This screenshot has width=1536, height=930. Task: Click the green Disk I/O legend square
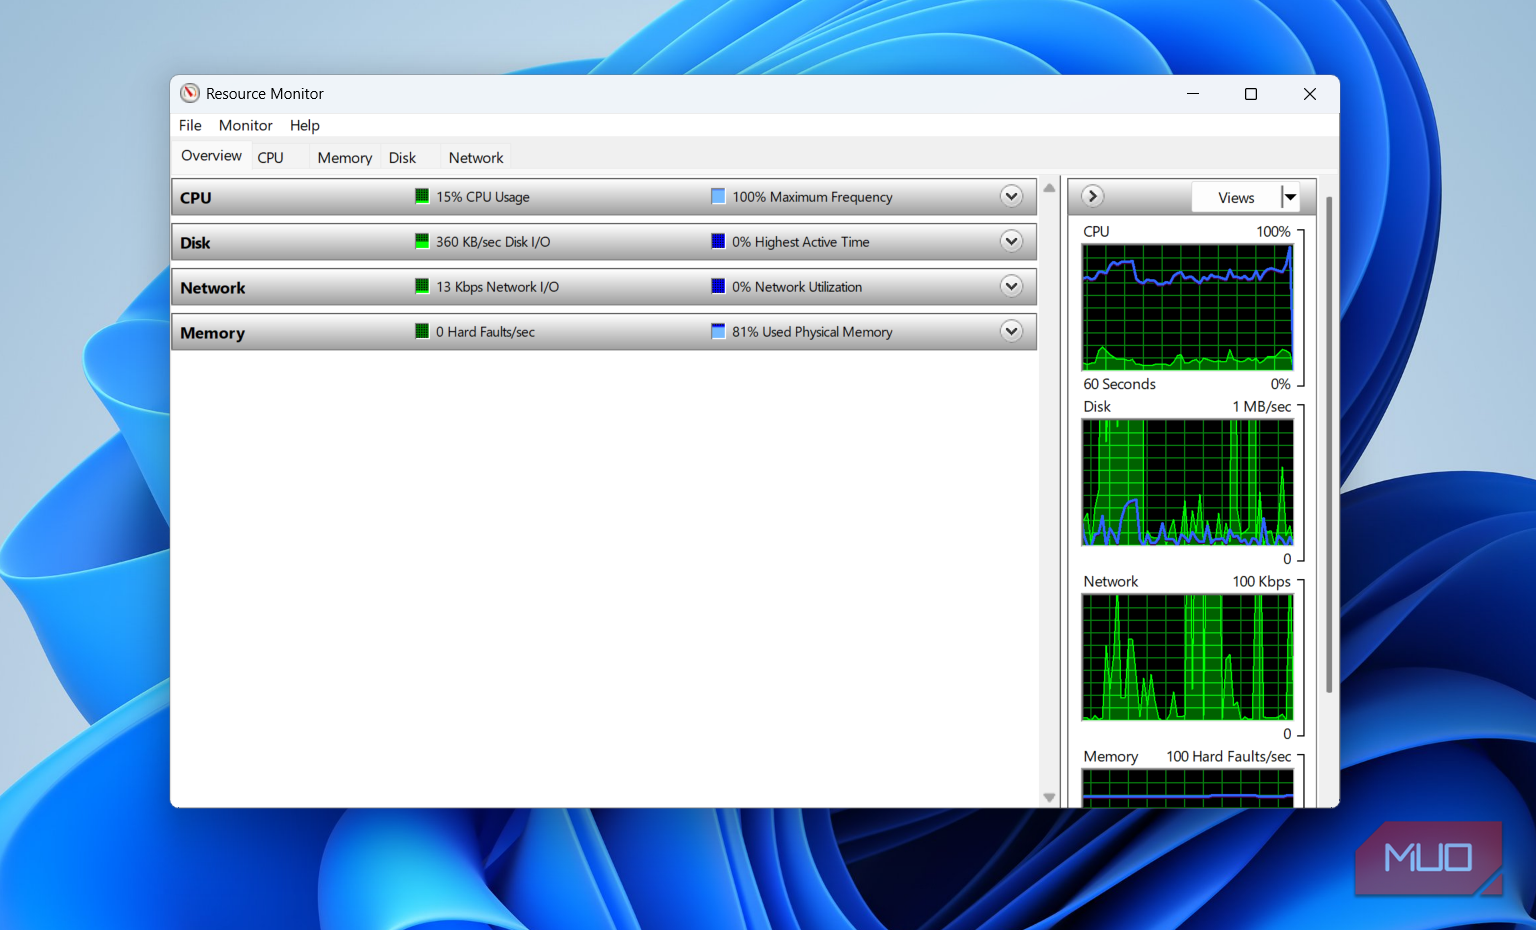coord(422,241)
